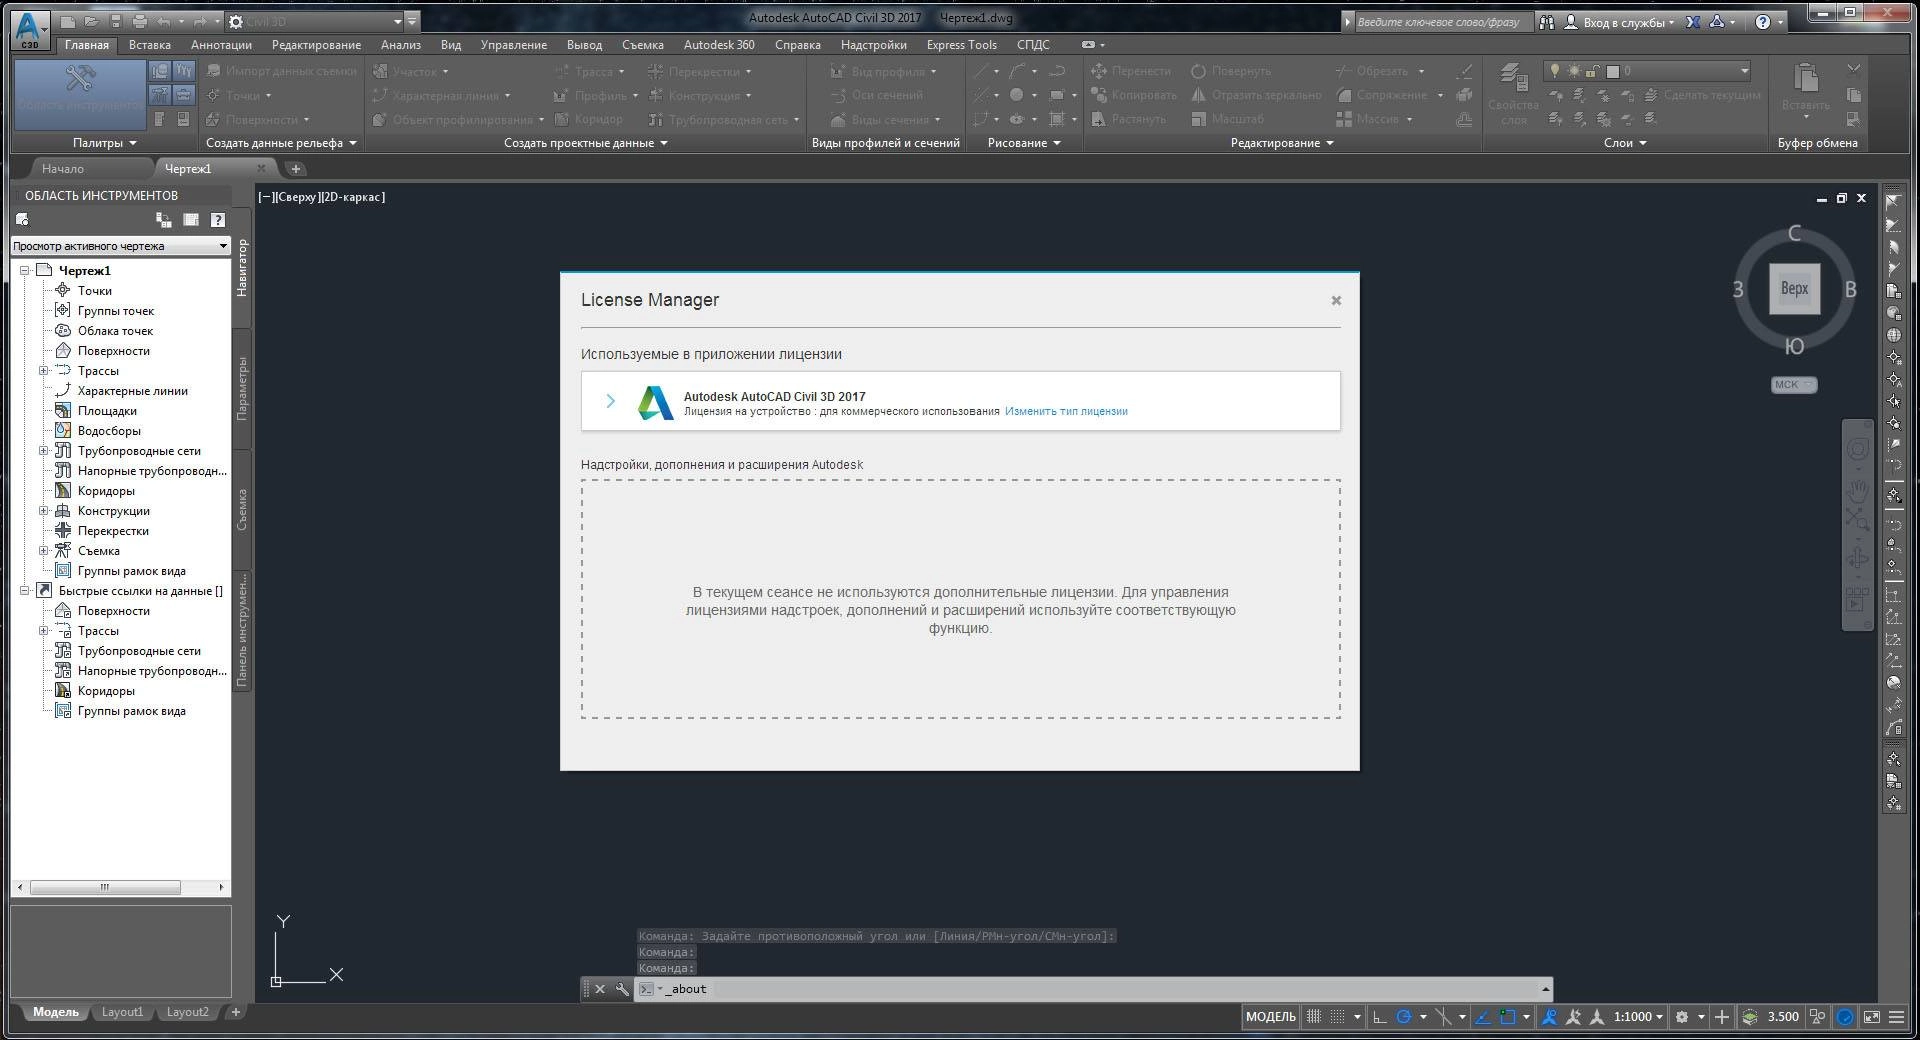Toggle object snap tracking in status bar
Viewport: 1920px width, 1040px height.
tap(1483, 1017)
